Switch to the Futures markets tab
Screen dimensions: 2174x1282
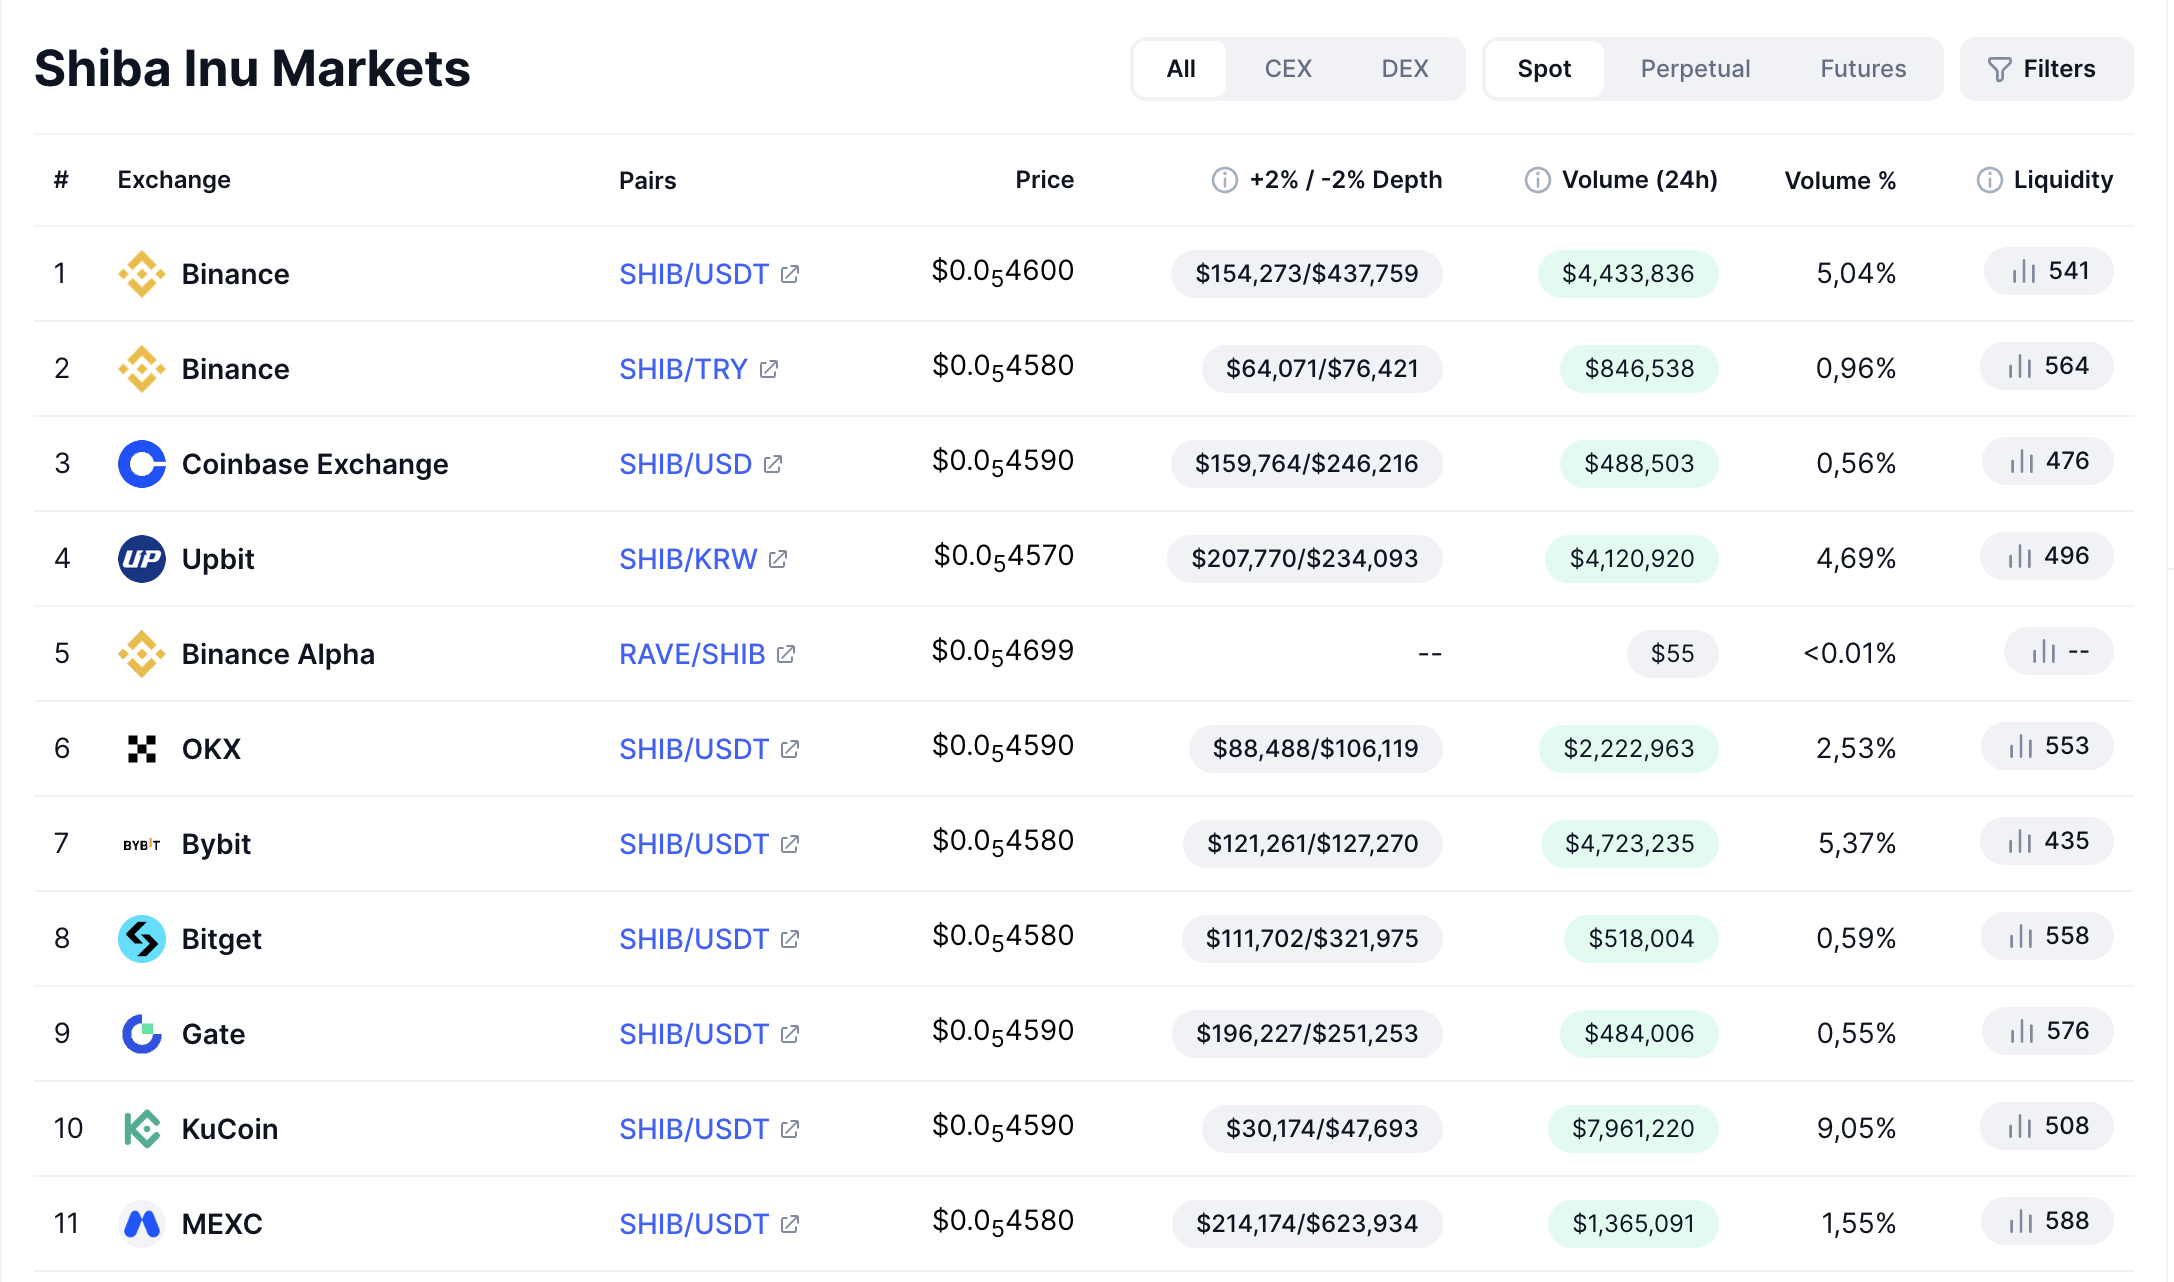[x=1863, y=69]
